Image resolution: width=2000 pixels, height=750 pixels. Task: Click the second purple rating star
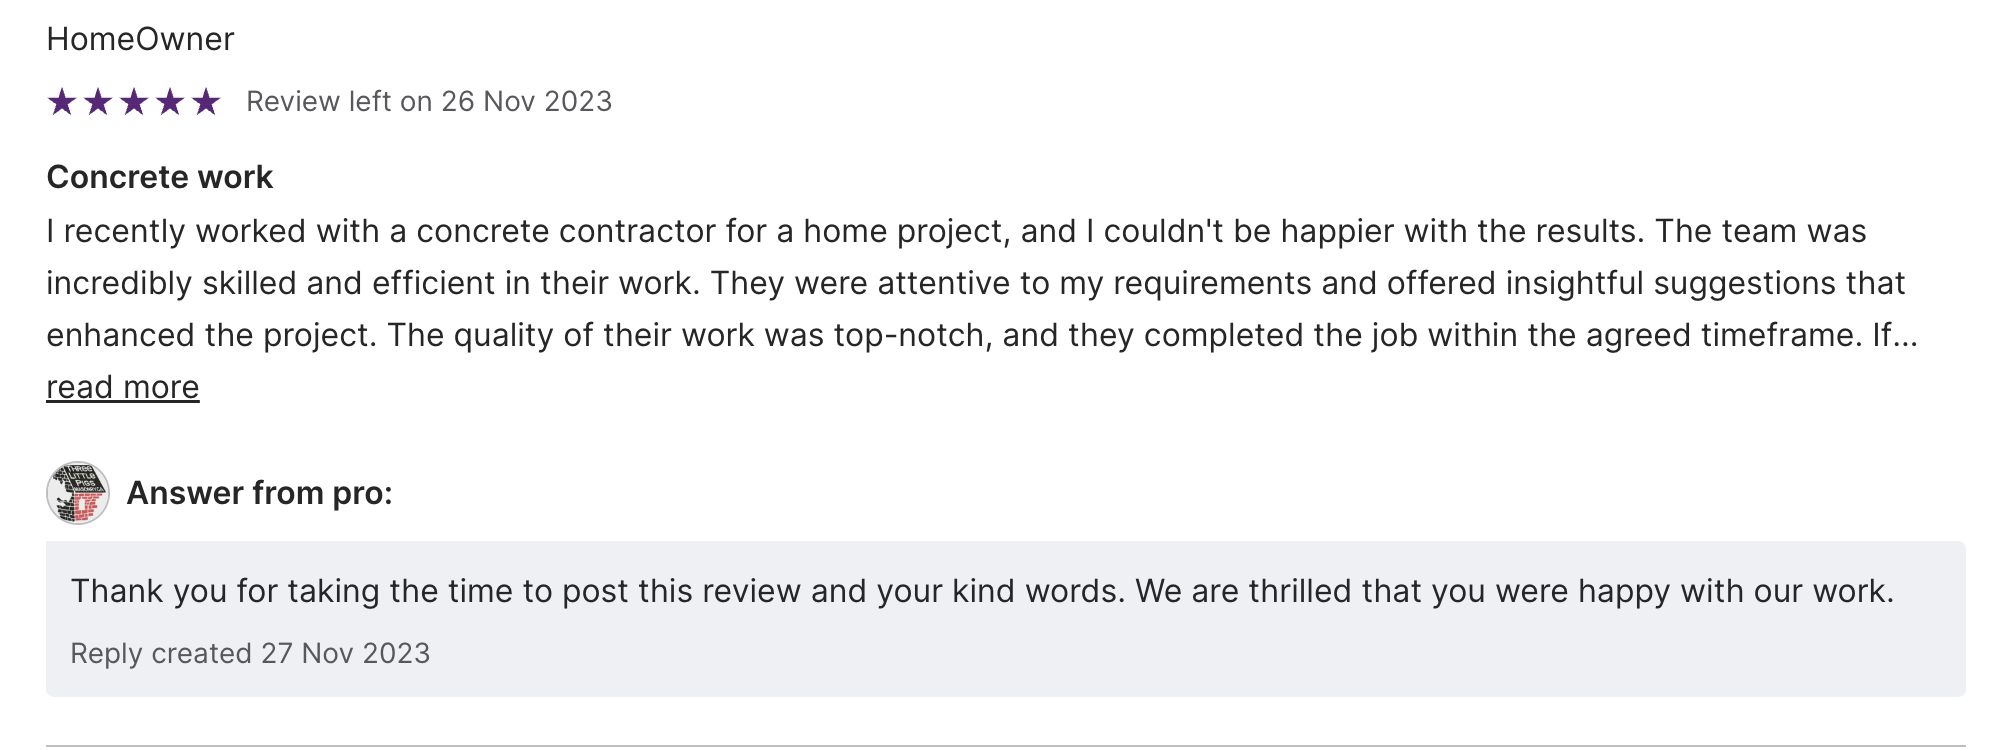[98, 102]
